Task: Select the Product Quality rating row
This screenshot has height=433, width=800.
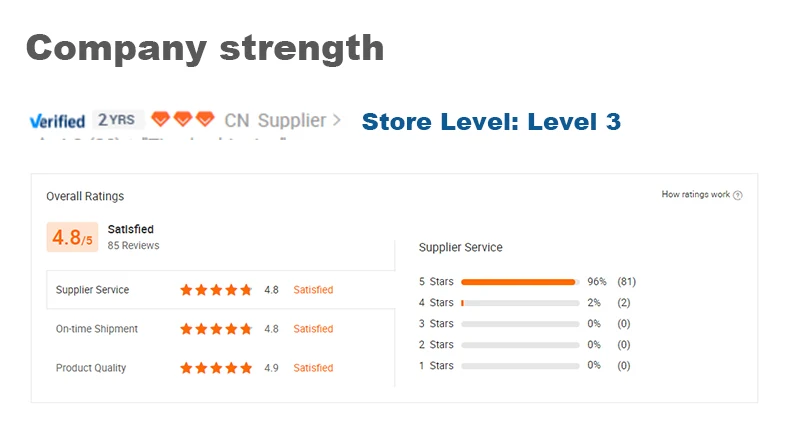Action: (x=220, y=368)
